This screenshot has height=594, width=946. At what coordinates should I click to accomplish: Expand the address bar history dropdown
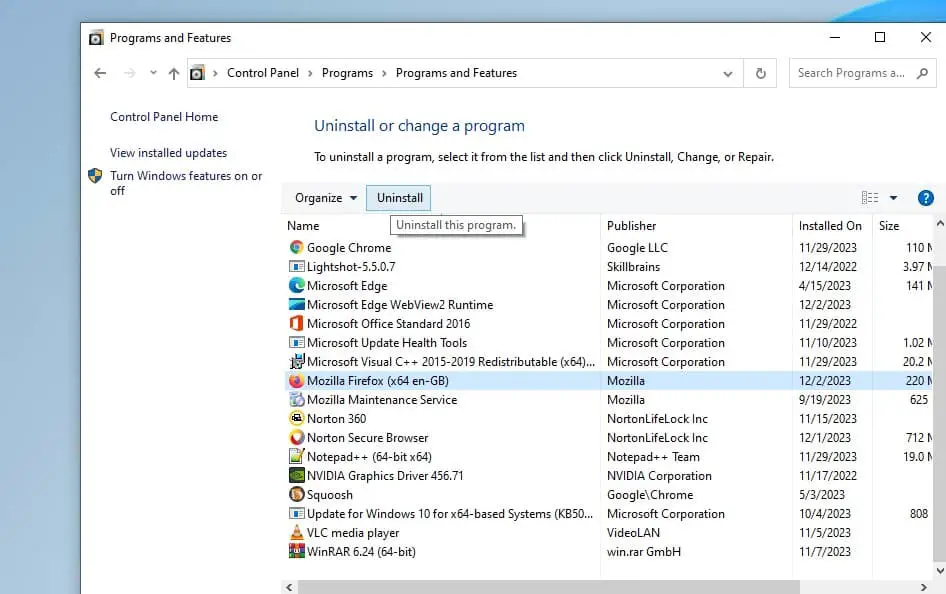[x=729, y=73]
